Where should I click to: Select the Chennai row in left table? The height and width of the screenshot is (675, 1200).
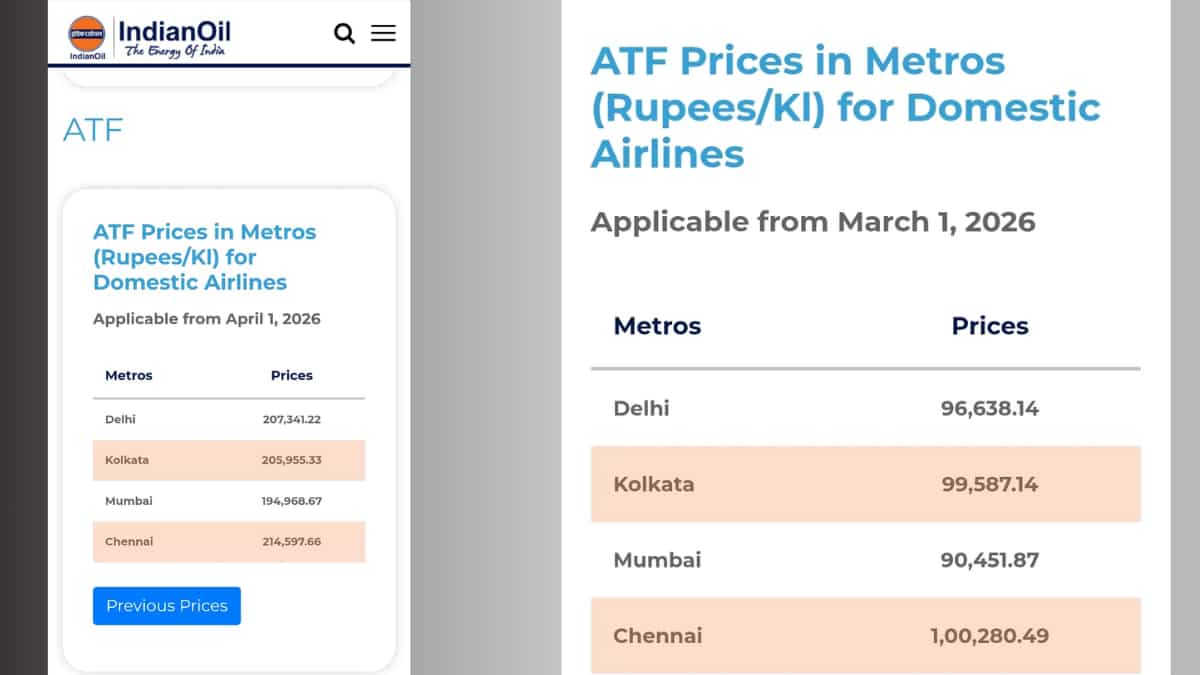tap(228, 541)
